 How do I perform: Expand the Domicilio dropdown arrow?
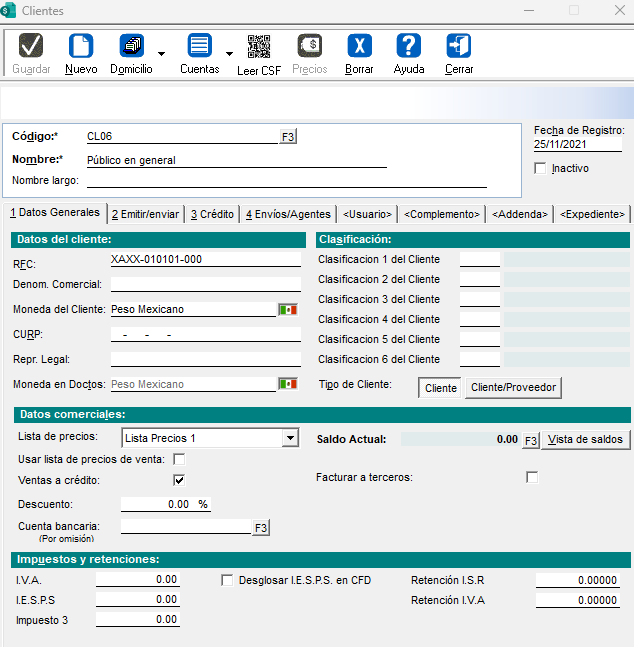click(162, 54)
